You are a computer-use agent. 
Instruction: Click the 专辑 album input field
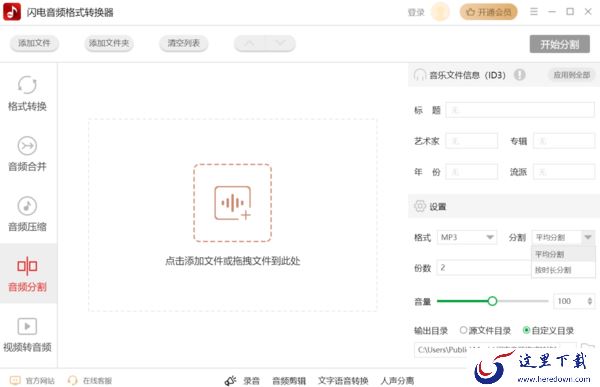[564, 141]
